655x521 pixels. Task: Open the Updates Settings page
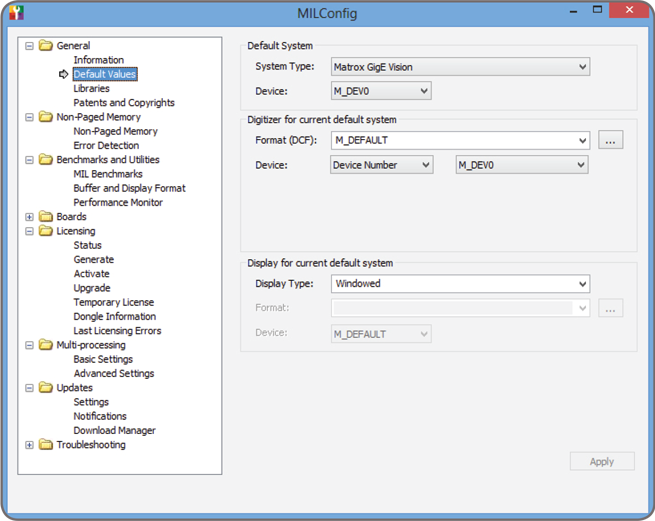[x=91, y=402]
